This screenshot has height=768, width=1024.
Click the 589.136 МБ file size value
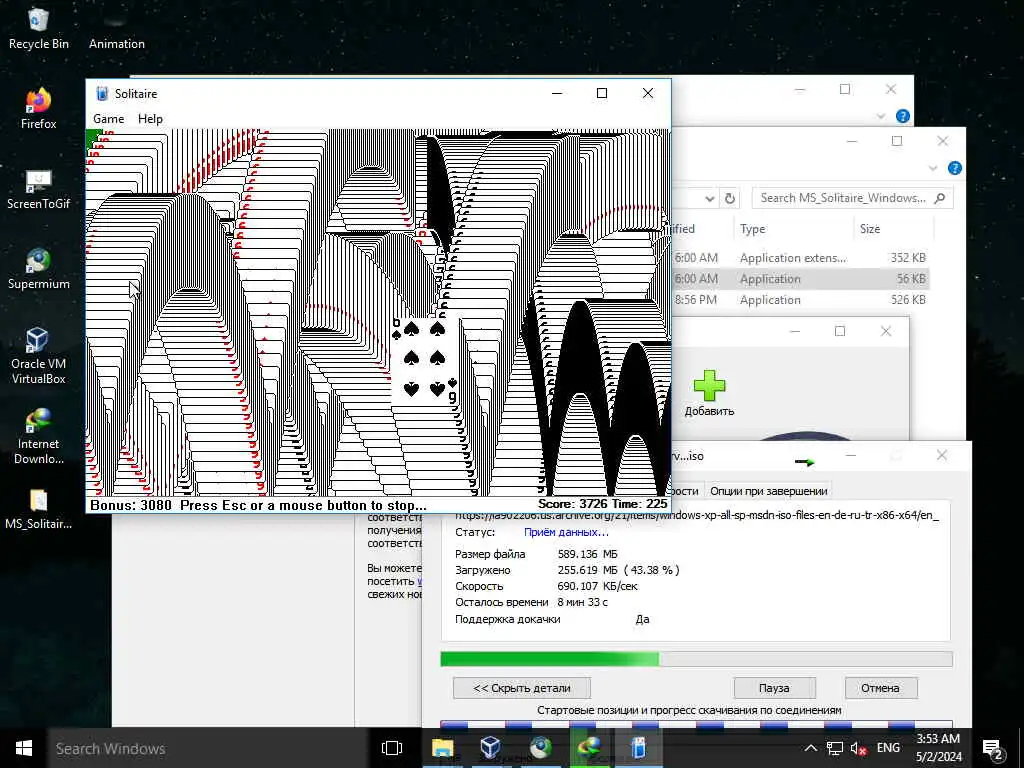click(587, 554)
